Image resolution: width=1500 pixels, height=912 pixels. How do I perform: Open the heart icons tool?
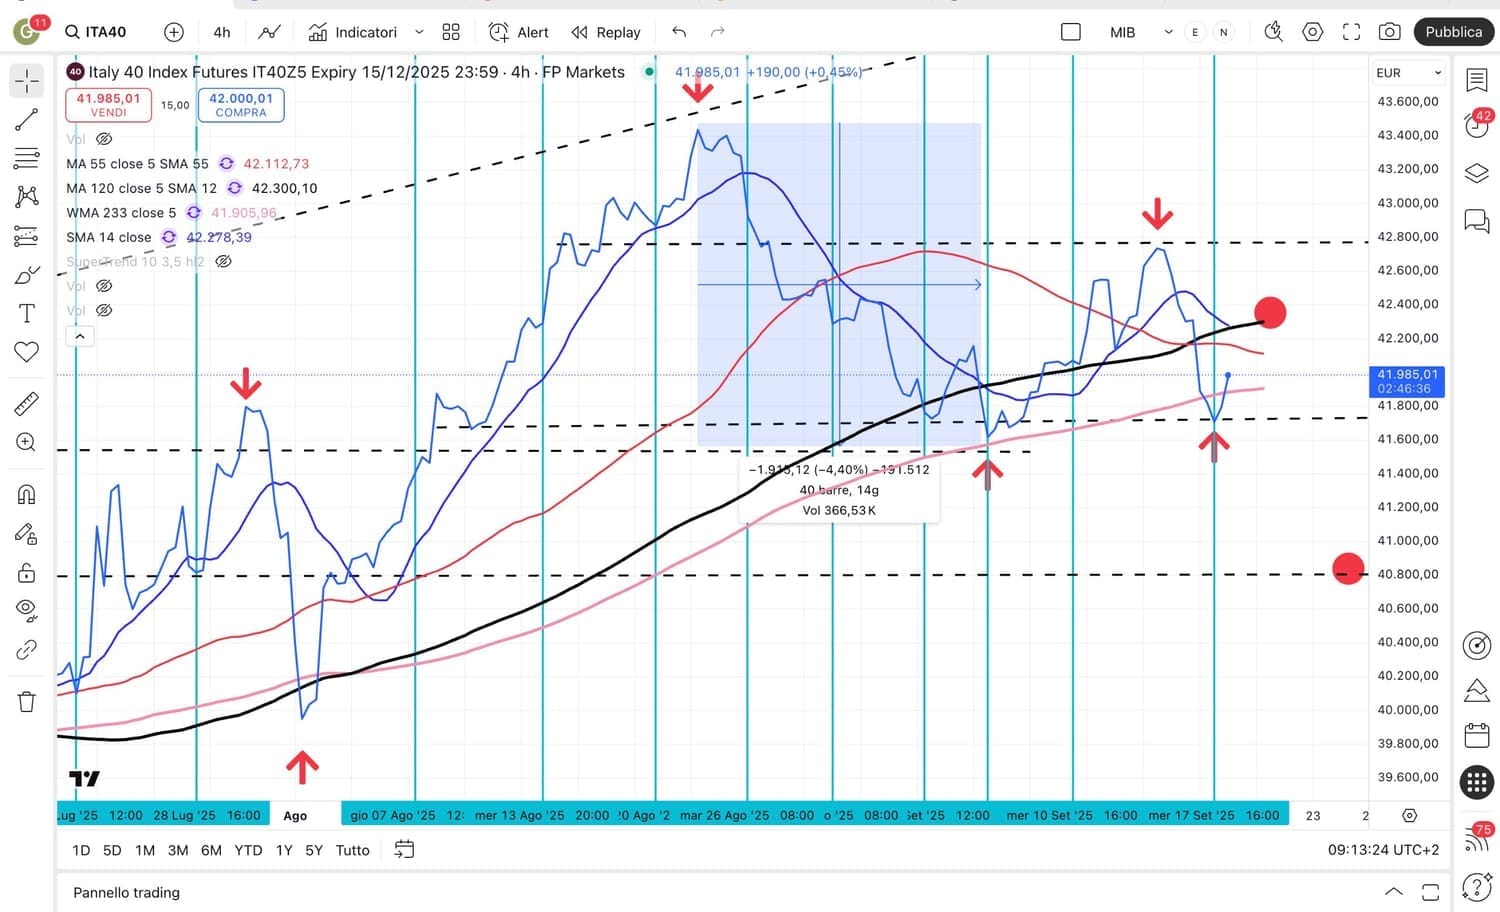[27, 351]
